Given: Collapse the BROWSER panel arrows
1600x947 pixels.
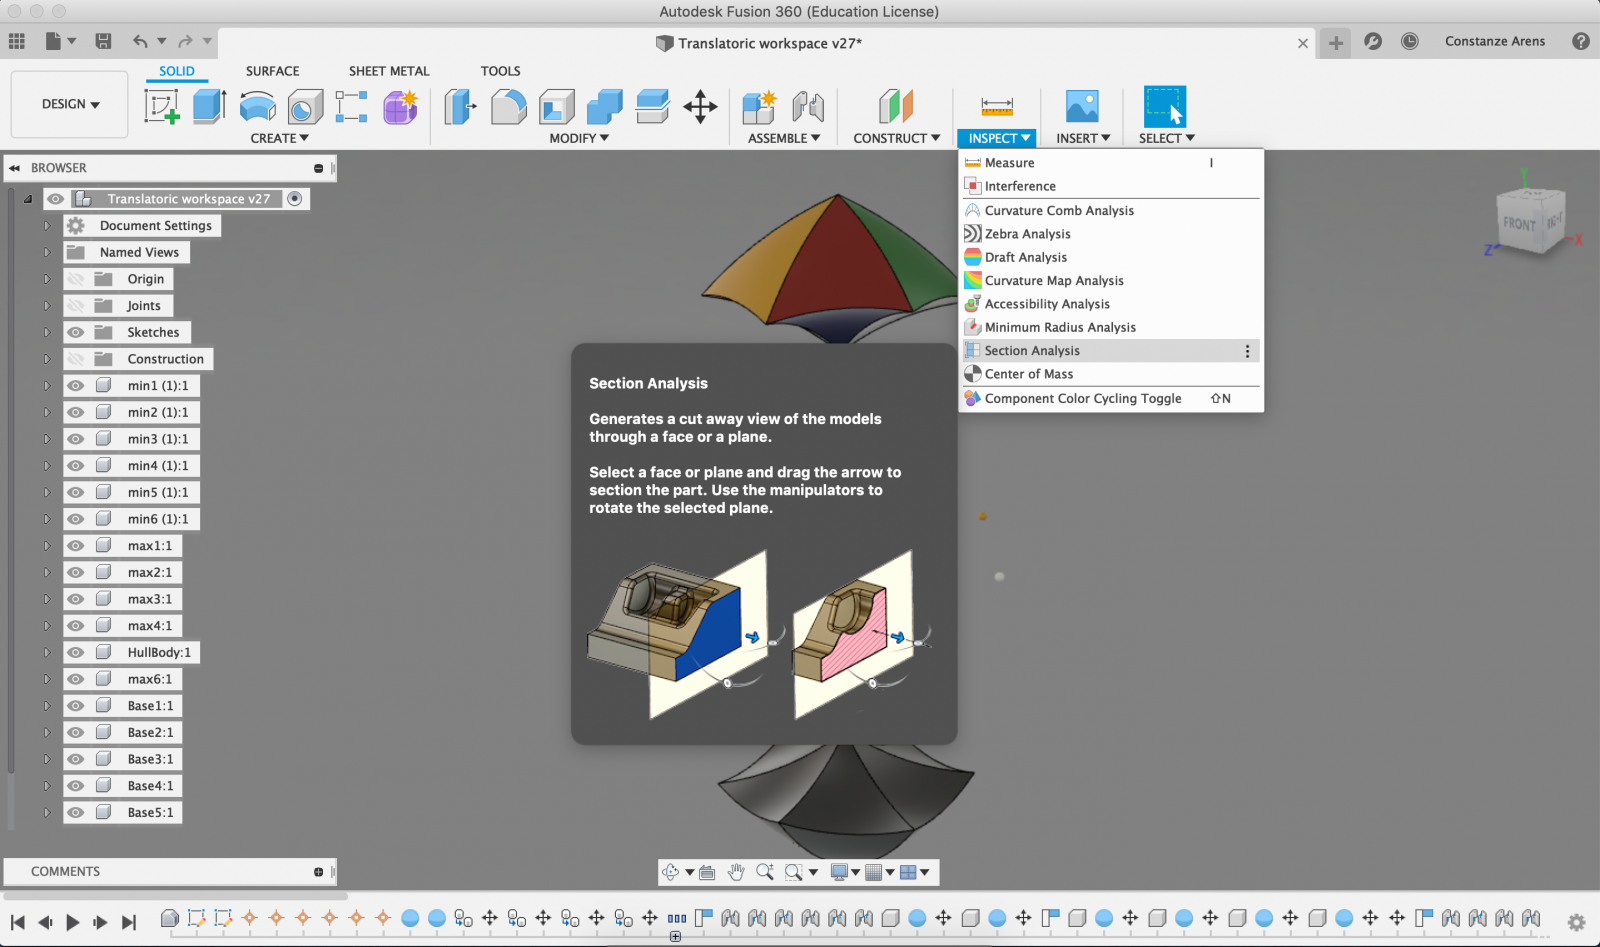Looking at the screenshot, I should [x=15, y=168].
